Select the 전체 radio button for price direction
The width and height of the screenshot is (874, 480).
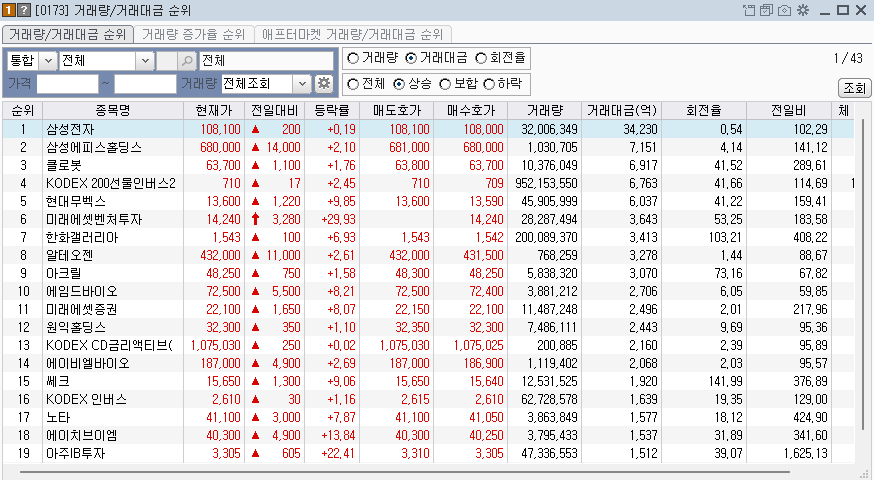click(353, 84)
